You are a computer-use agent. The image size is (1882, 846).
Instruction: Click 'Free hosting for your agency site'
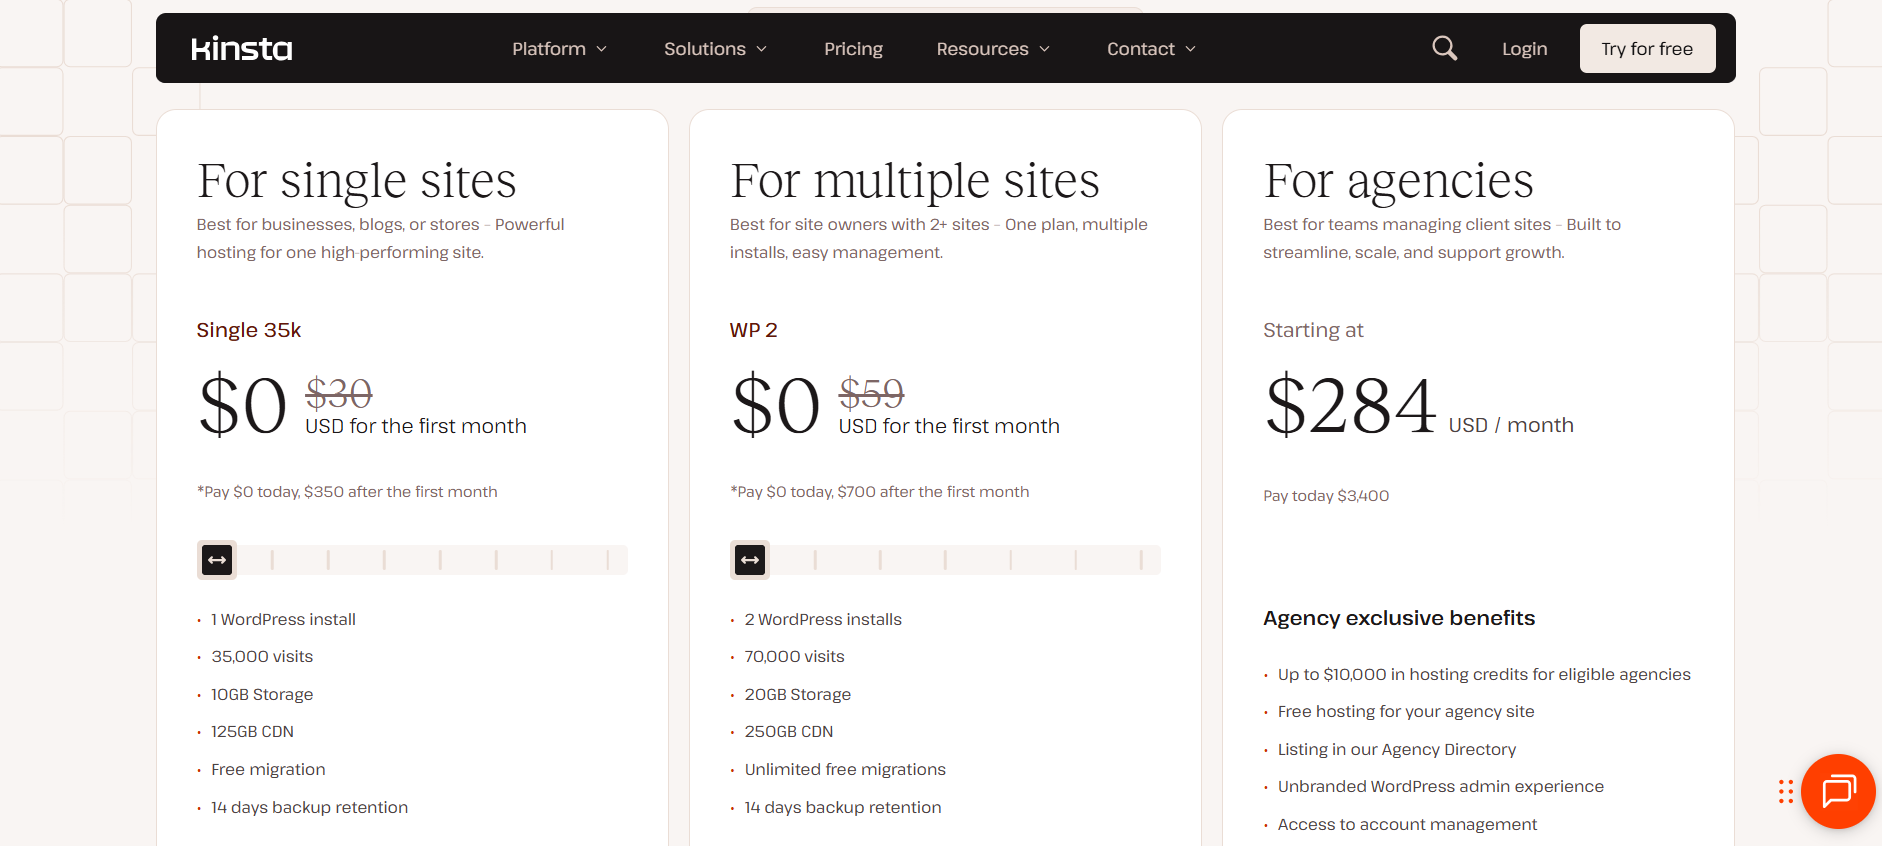point(1406,712)
